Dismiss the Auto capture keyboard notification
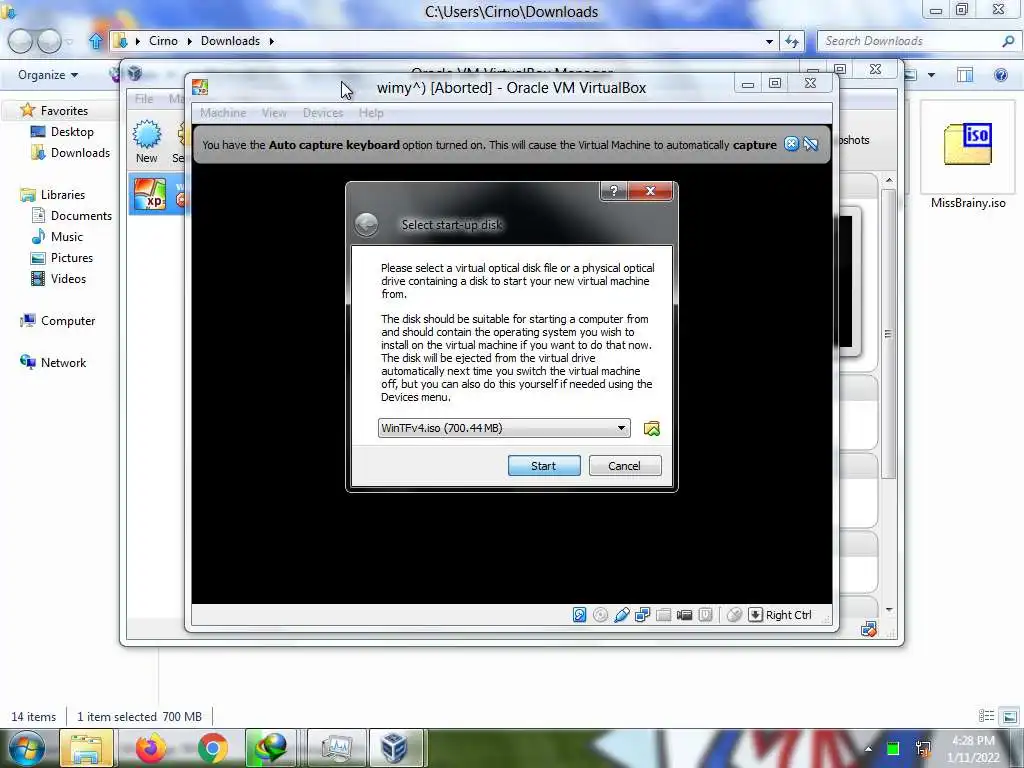 tap(791, 144)
